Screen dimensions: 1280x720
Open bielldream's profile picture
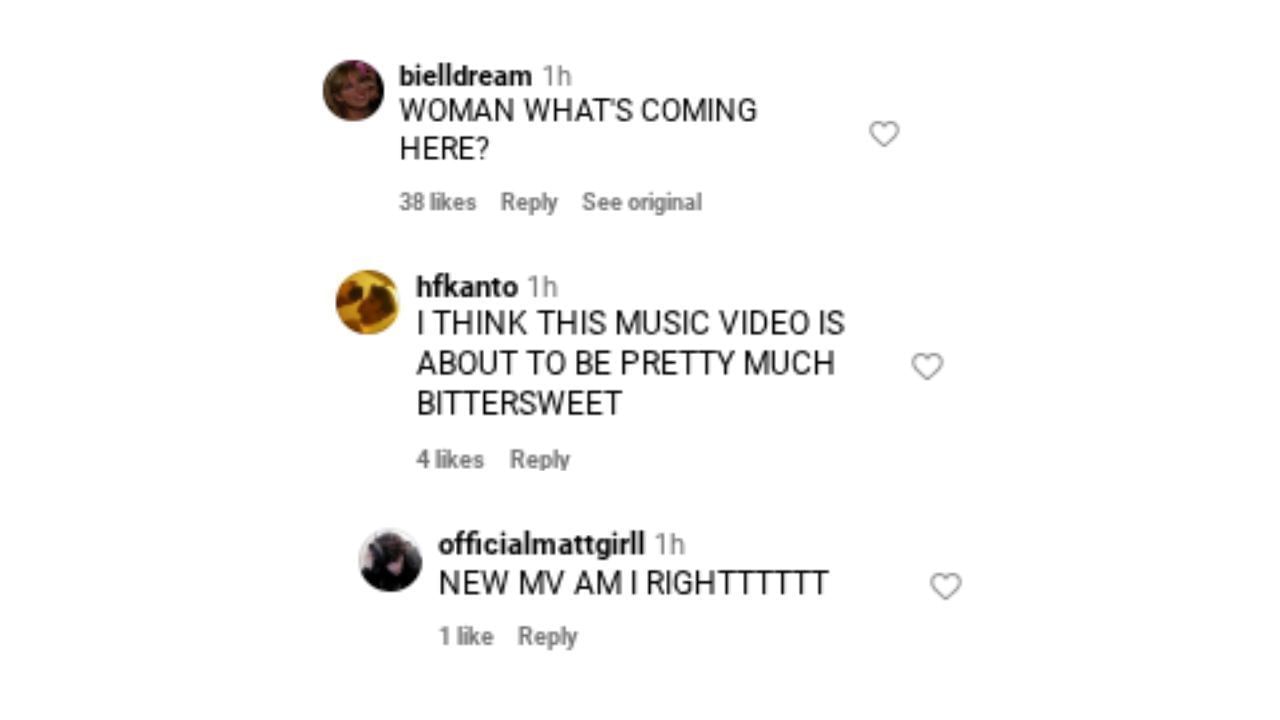pyautogui.click(x=353, y=90)
